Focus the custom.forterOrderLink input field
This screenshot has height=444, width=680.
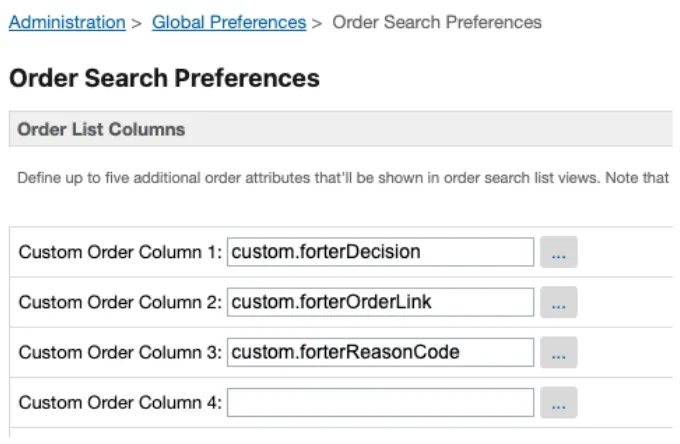380,302
